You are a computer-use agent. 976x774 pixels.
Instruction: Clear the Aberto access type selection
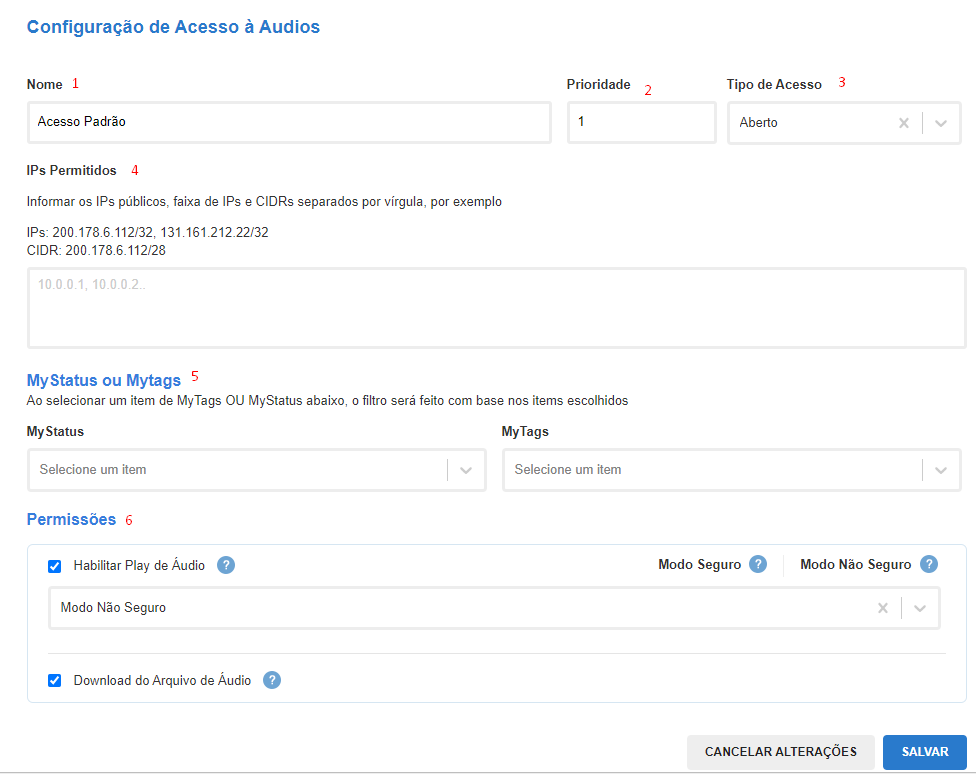click(x=904, y=123)
